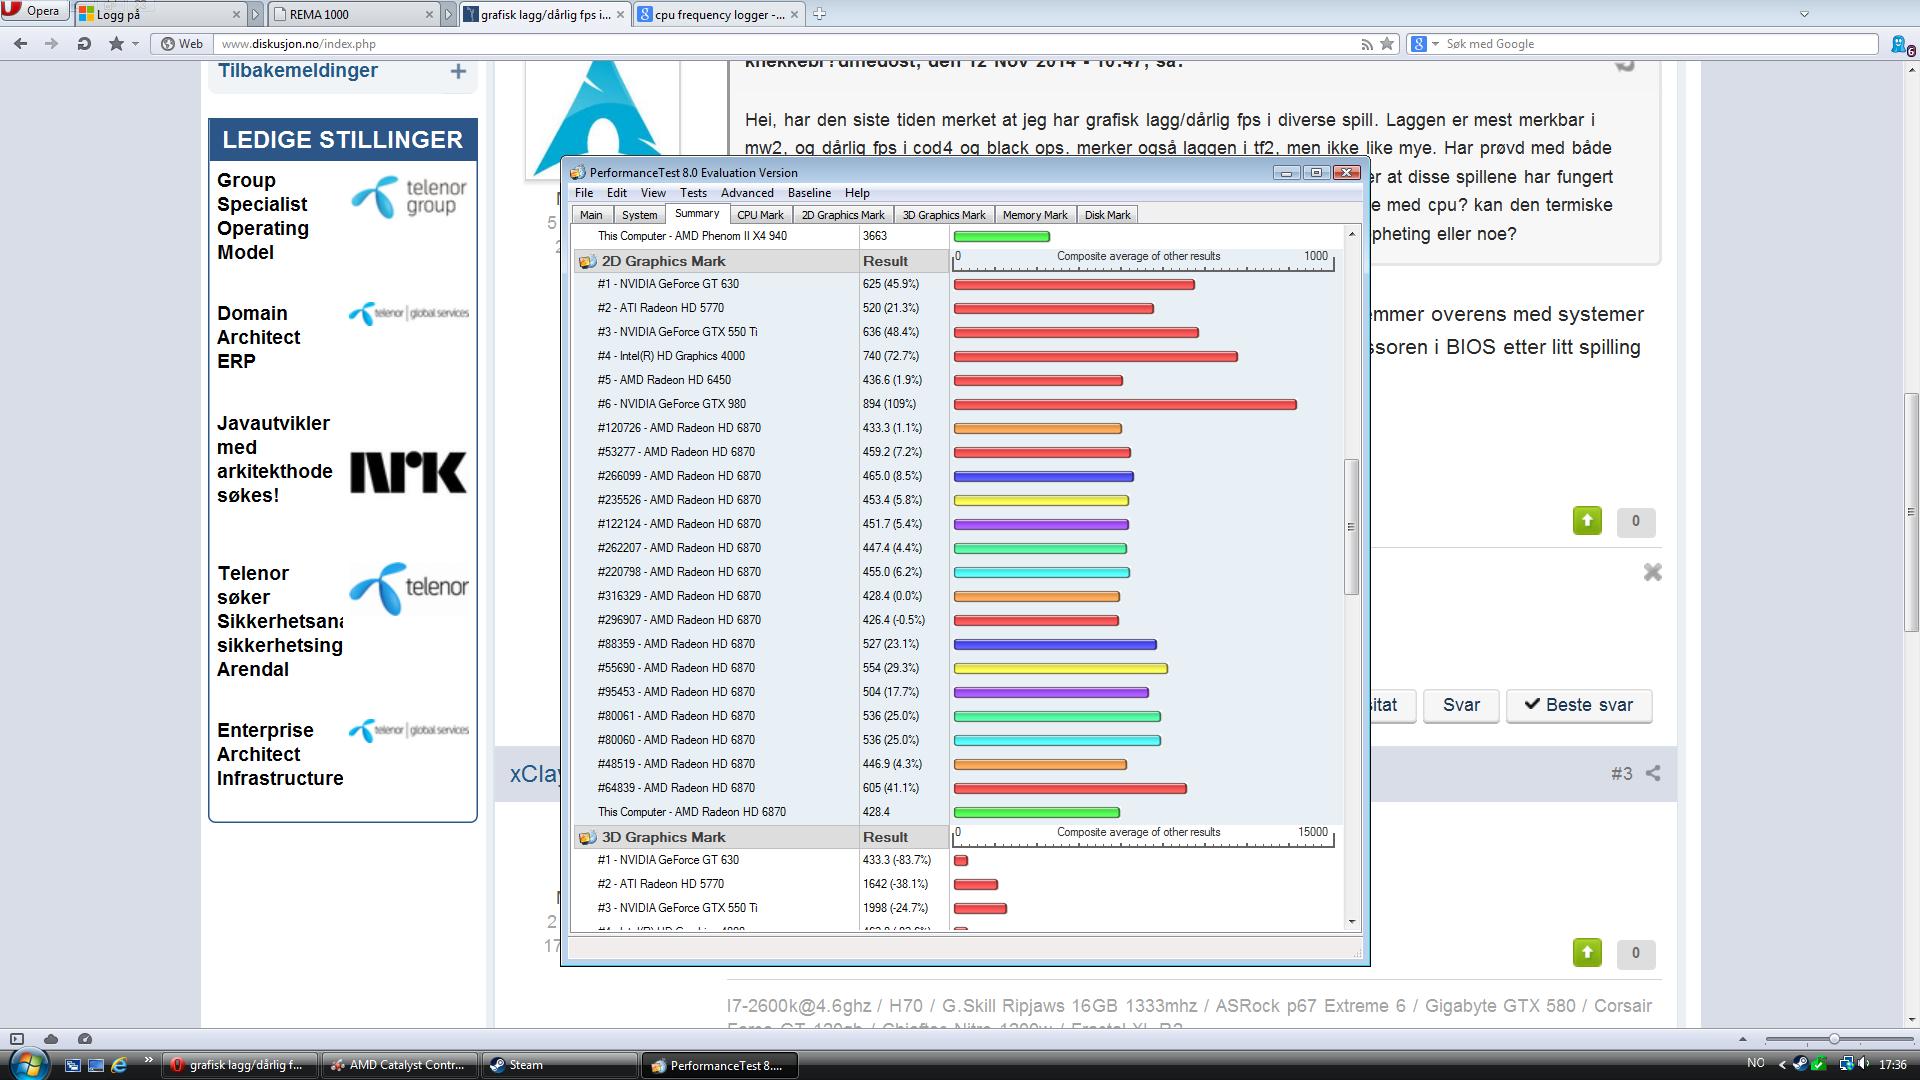Click the Opera Turbo speedometer icon
The width and height of the screenshot is (1920, 1080).
coord(85,1039)
